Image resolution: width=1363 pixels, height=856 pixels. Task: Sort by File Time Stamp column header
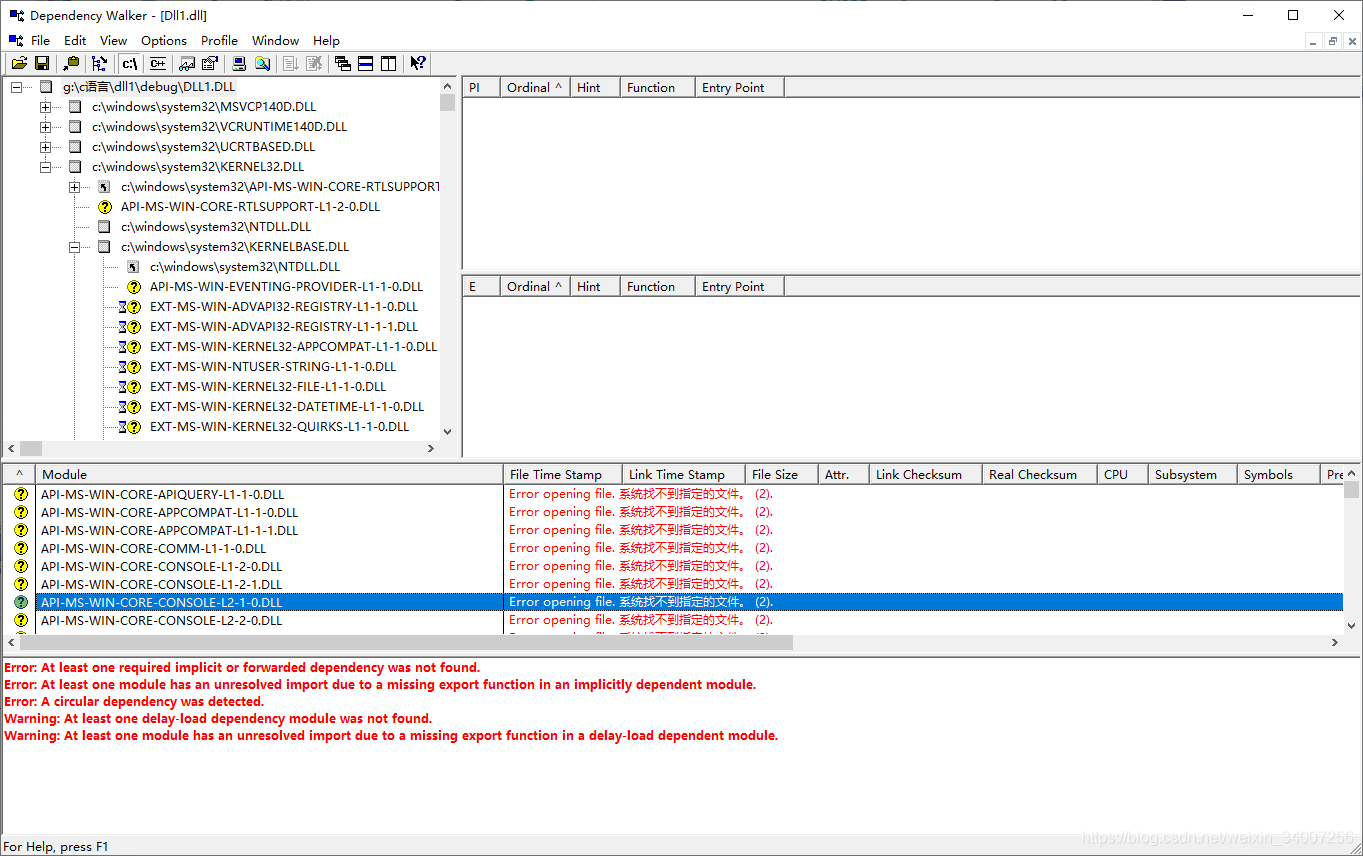click(x=563, y=474)
